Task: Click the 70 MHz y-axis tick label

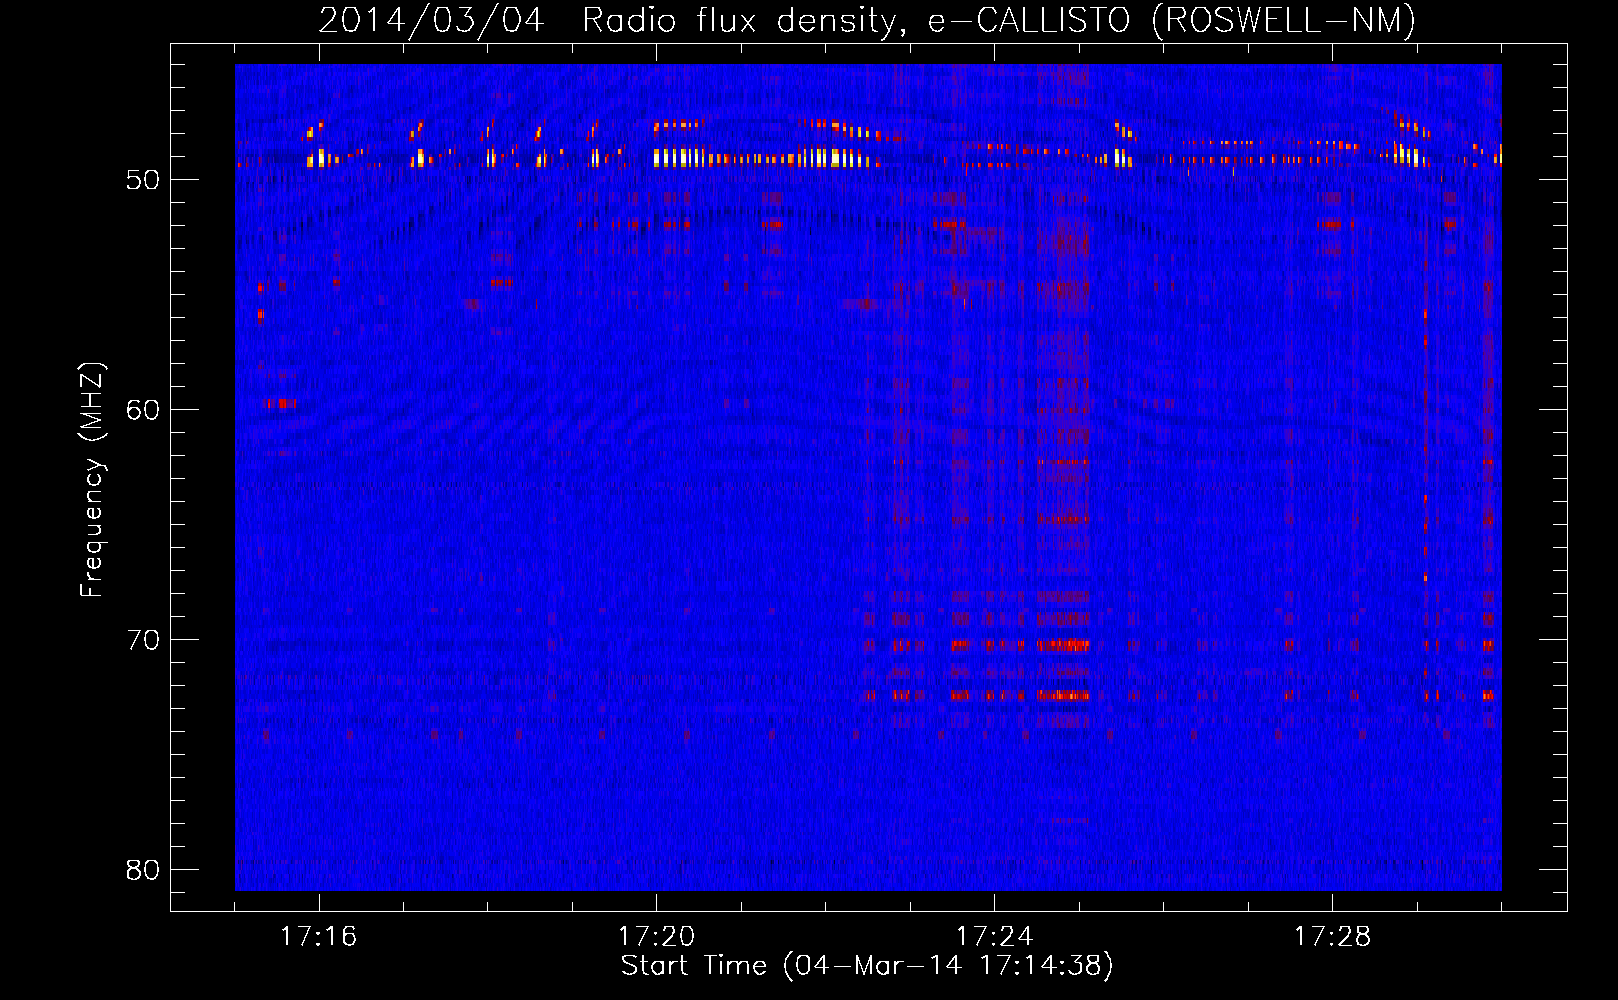Action: point(143,640)
